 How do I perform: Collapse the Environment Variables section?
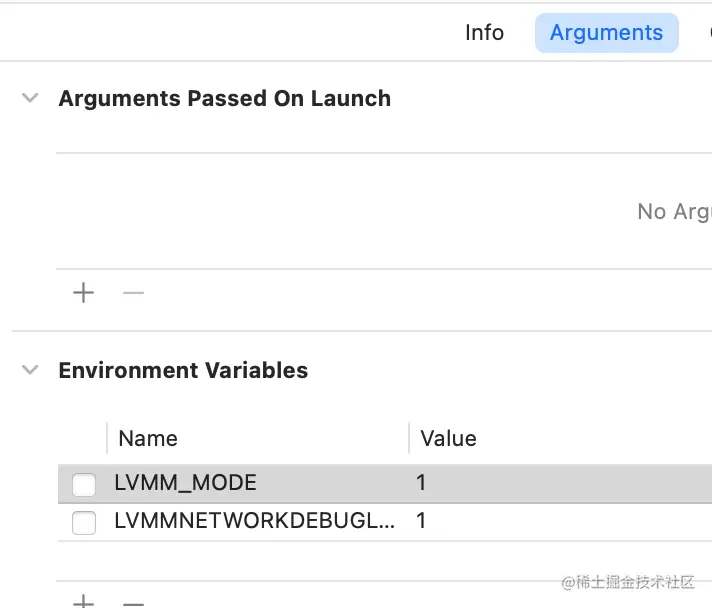[x=30, y=370]
